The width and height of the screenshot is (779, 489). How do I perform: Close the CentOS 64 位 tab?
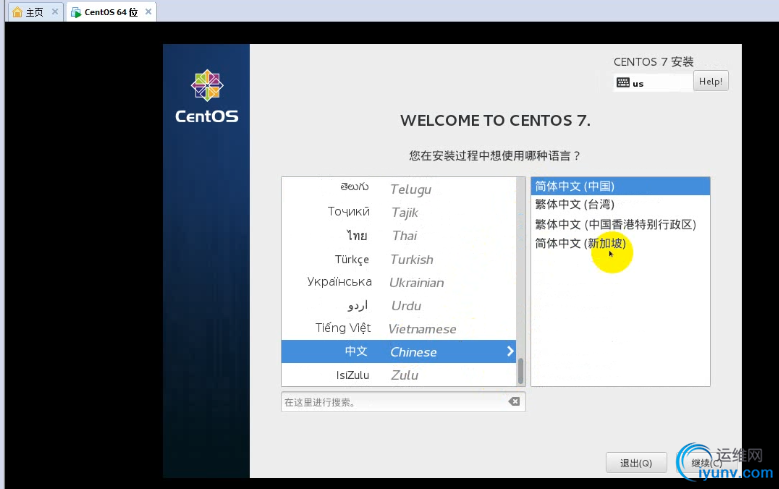click(148, 11)
